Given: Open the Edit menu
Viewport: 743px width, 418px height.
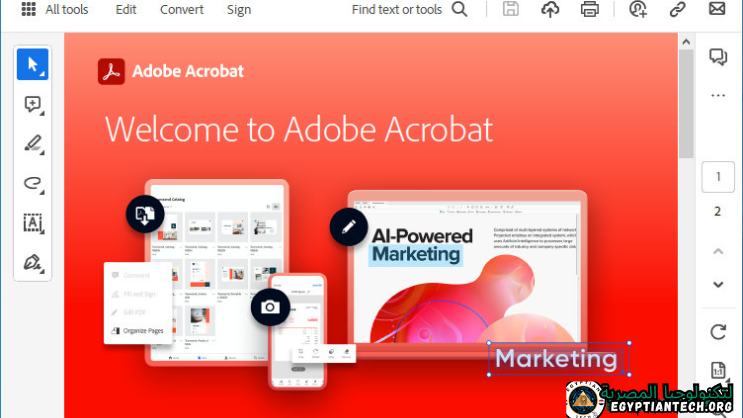Looking at the screenshot, I should (x=126, y=10).
